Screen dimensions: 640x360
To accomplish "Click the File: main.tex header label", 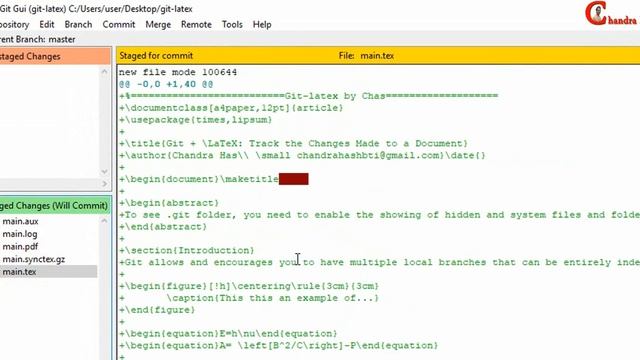I will click(366, 56).
